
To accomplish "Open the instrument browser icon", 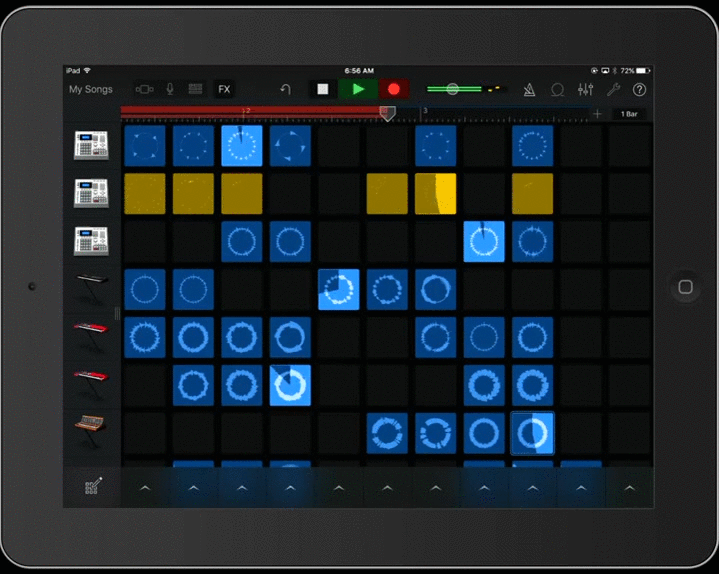I will coord(144,89).
